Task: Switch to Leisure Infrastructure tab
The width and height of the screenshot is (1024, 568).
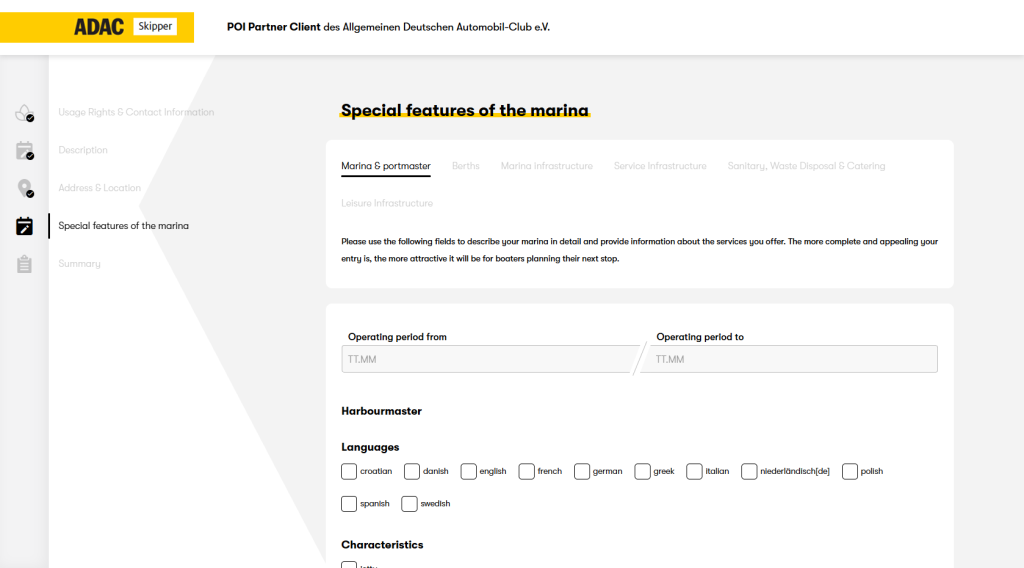Action: click(387, 203)
